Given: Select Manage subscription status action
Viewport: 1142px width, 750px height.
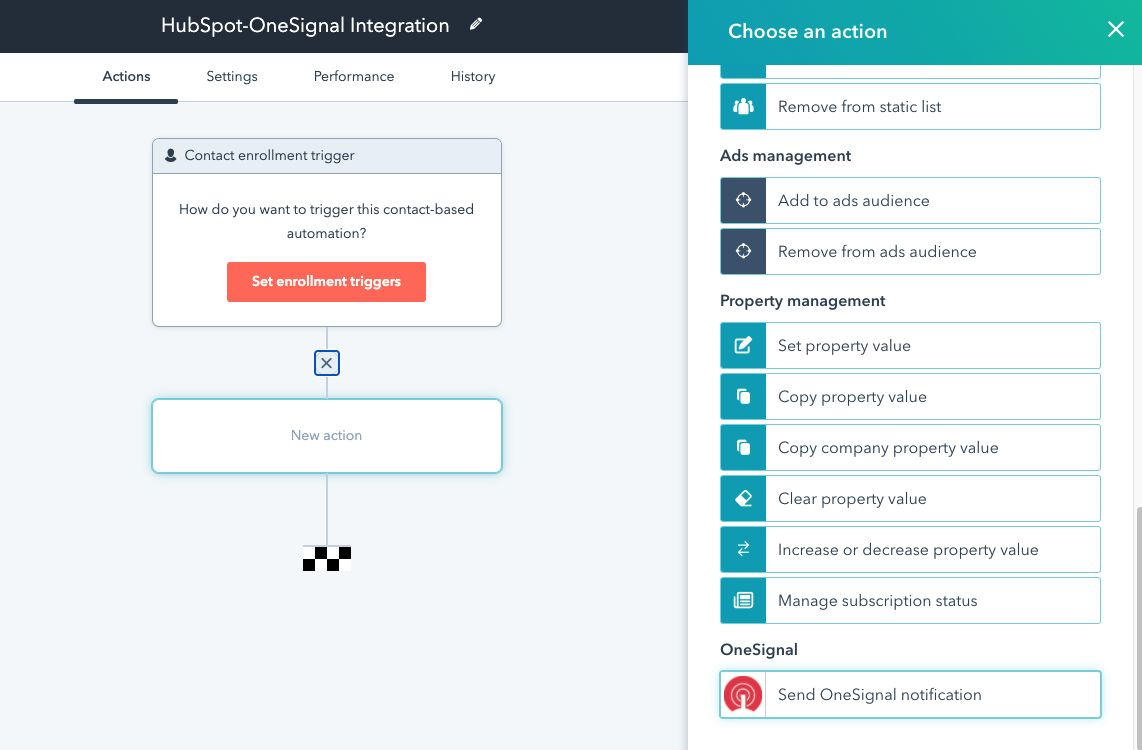Looking at the screenshot, I should pyautogui.click(x=910, y=600).
